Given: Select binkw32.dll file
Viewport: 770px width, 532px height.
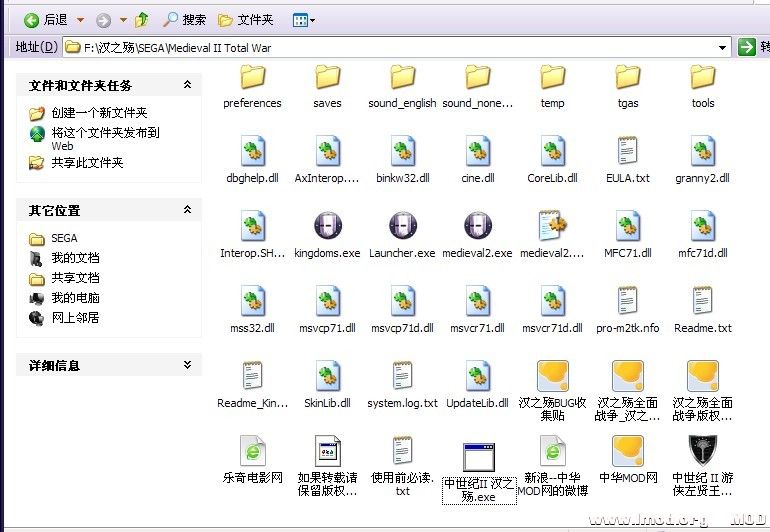Looking at the screenshot, I should point(403,160).
